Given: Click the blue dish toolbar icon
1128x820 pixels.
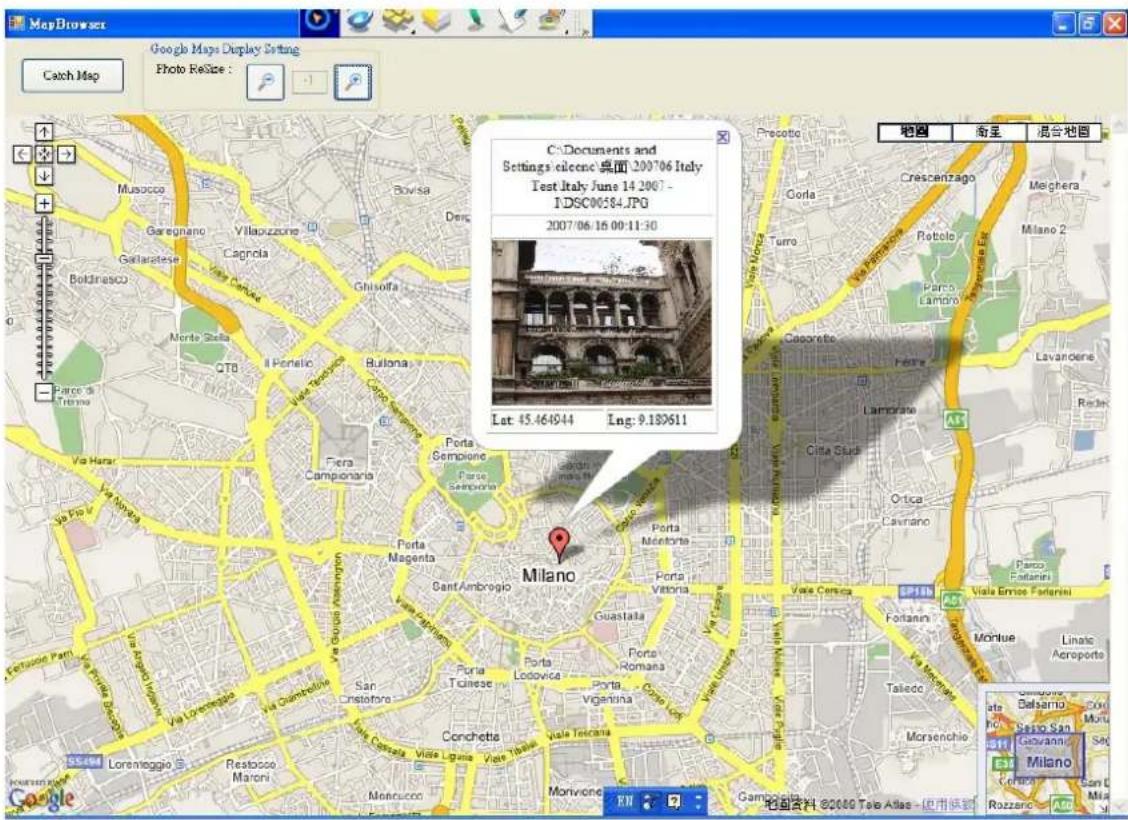Looking at the screenshot, I should coord(358,19).
